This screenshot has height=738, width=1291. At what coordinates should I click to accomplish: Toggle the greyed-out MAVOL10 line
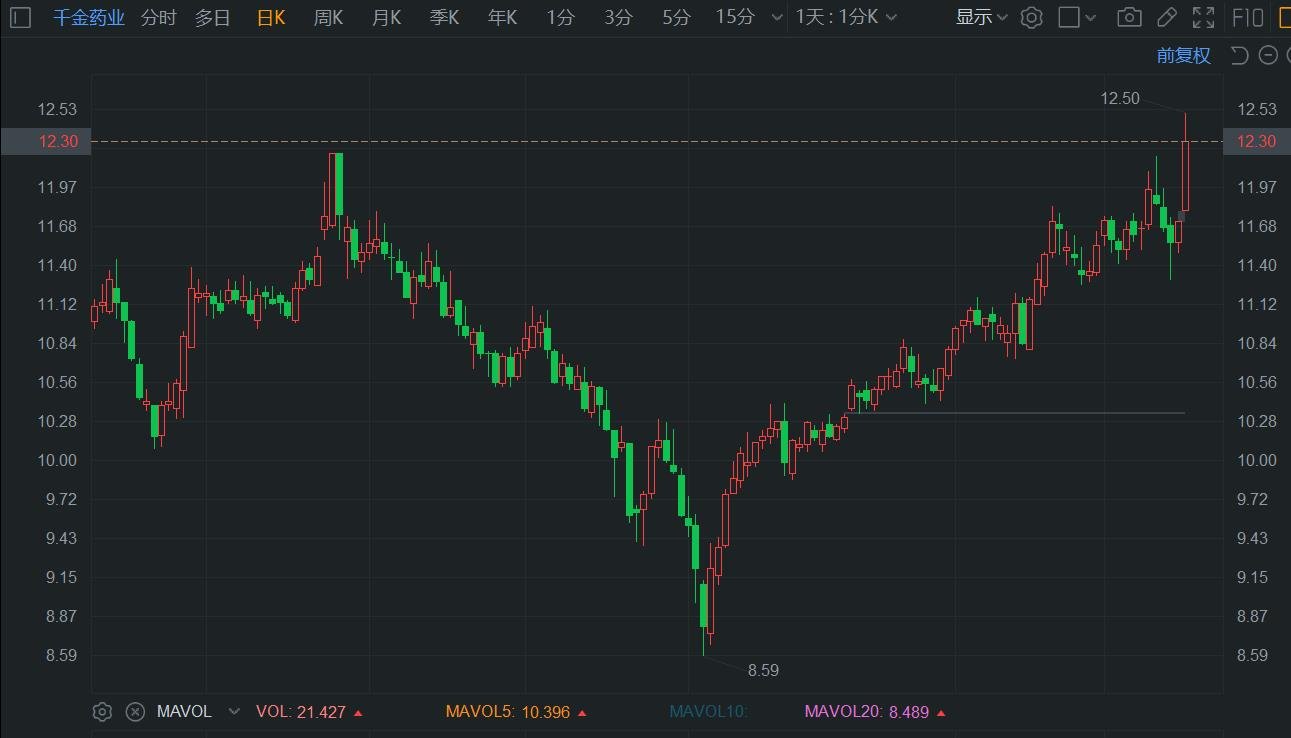click(x=708, y=712)
